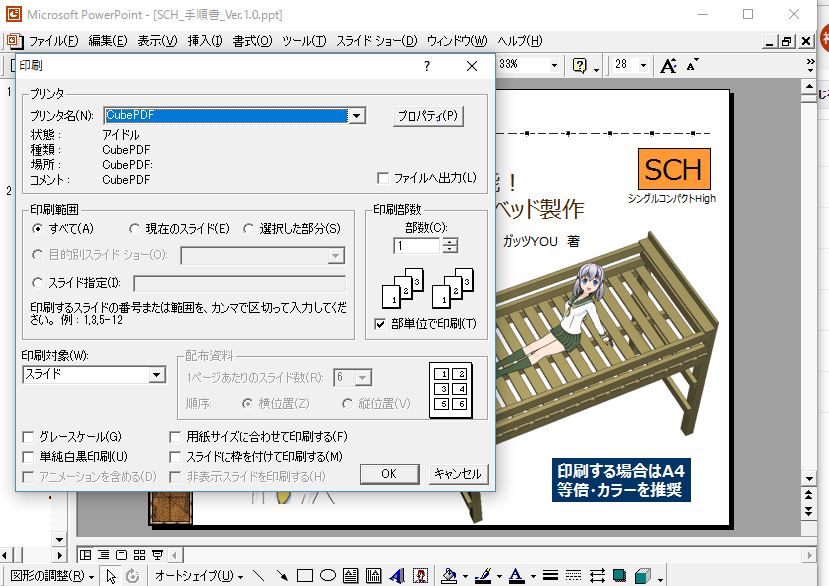Uncheck 部単位で印刷(T) checkbox
The width and height of the screenshot is (829, 586).
[x=380, y=324]
